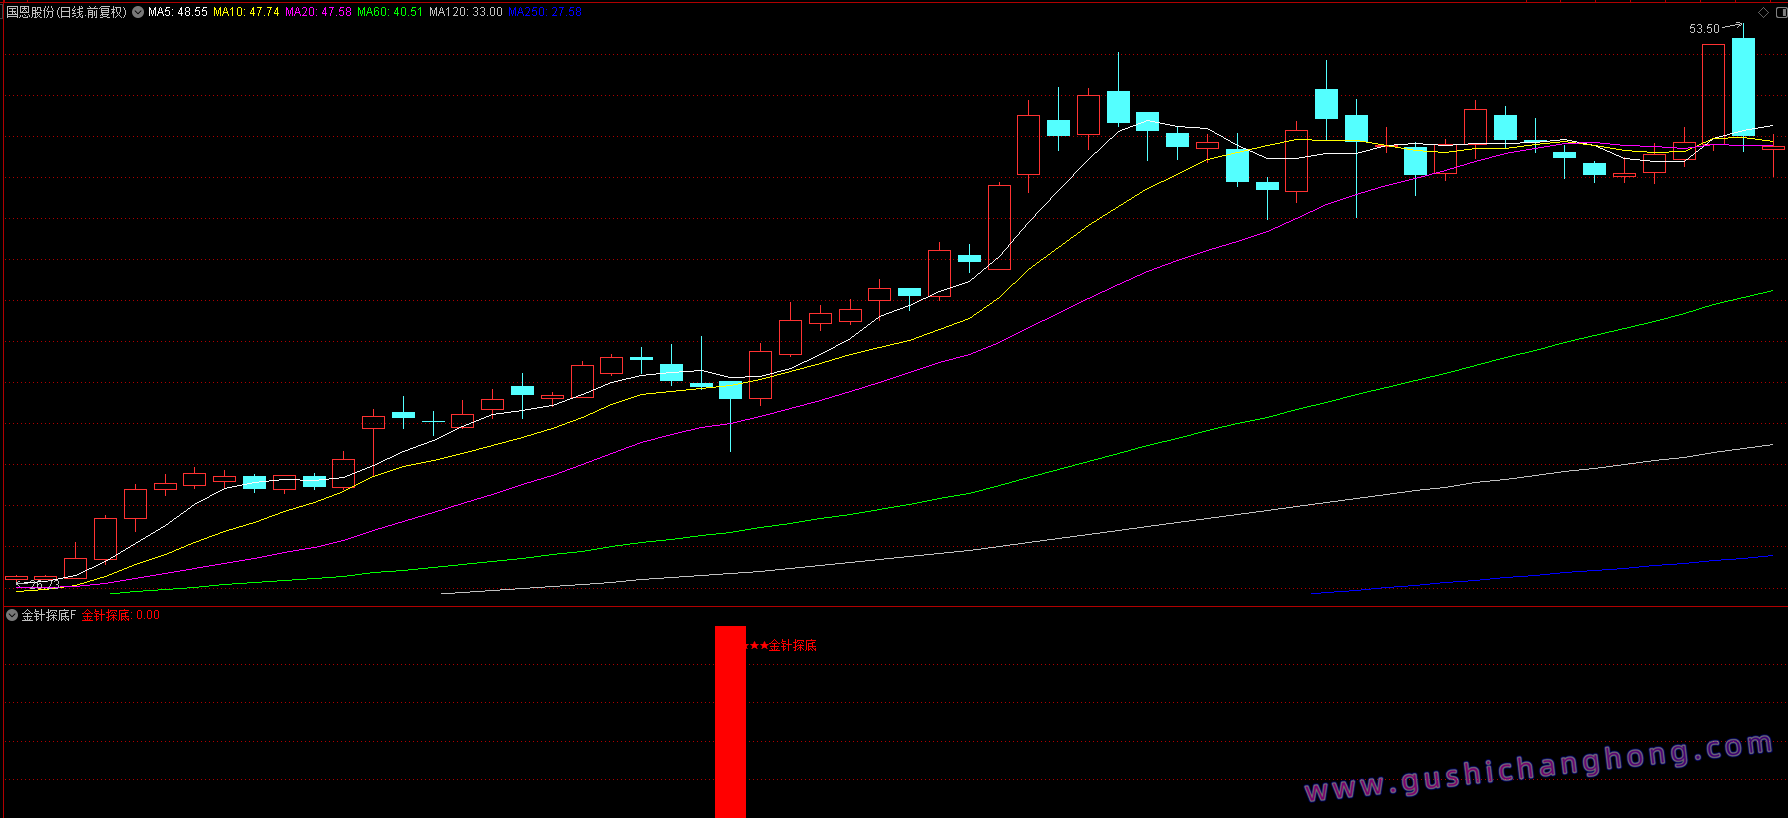Select the yellow MA10: 47.74 label

(246, 12)
